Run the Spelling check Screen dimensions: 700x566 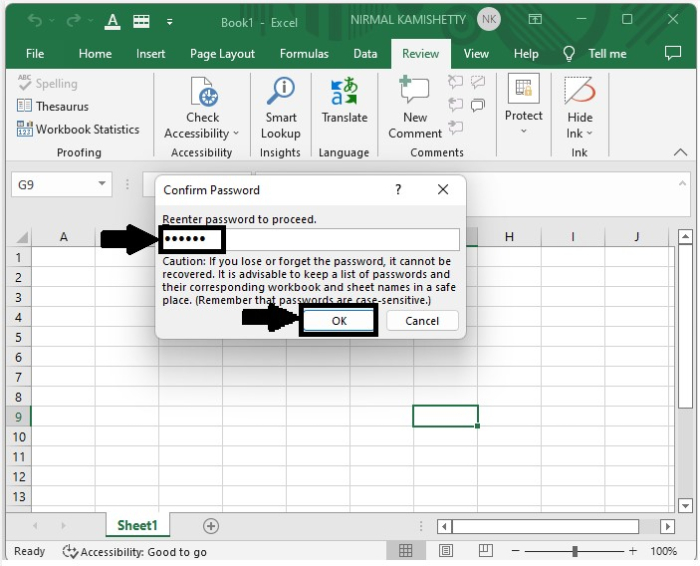[47, 83]
